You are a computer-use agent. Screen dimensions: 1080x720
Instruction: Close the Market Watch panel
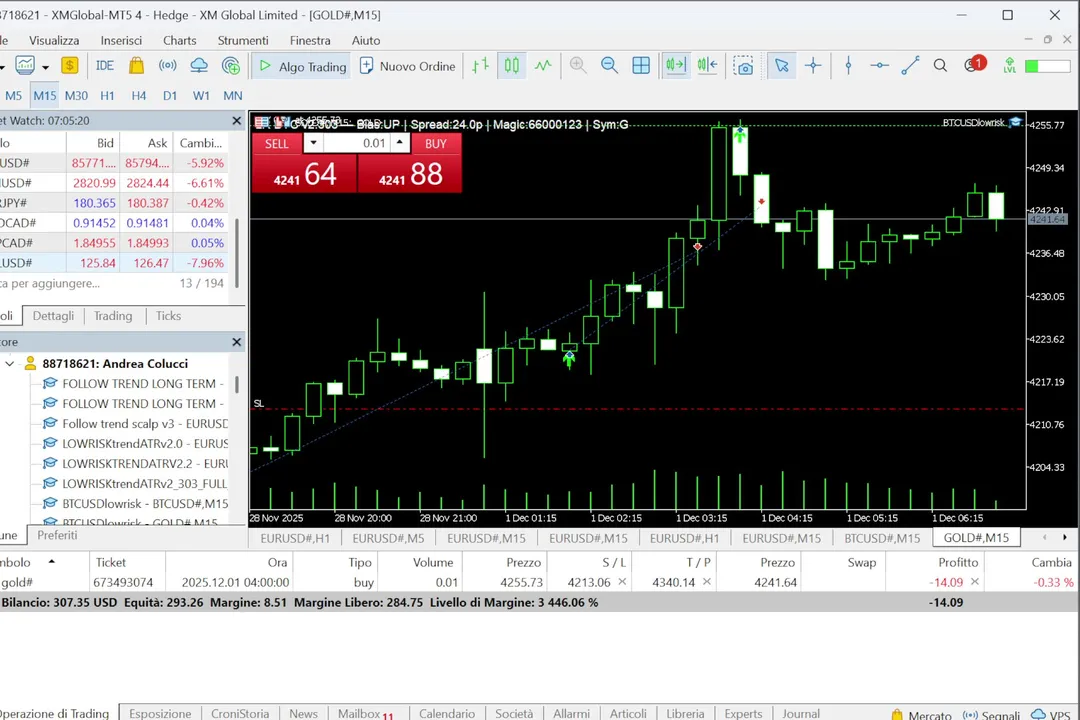237,121
